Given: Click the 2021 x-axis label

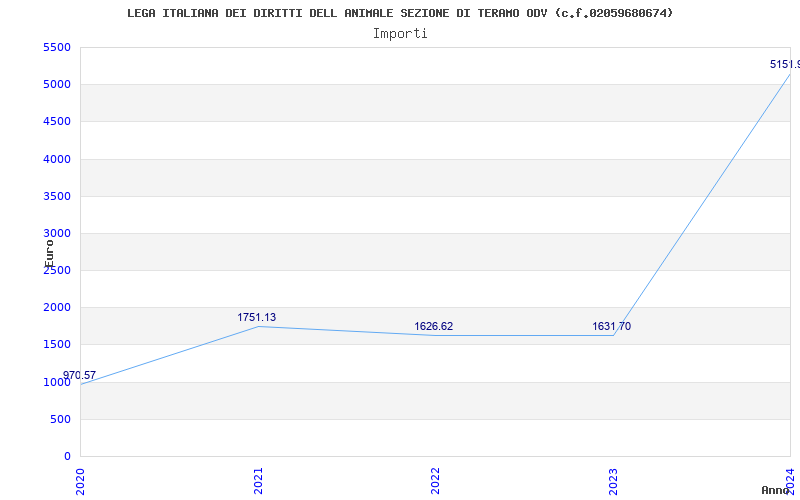Looking at the screenshot, I should [258, 482].
